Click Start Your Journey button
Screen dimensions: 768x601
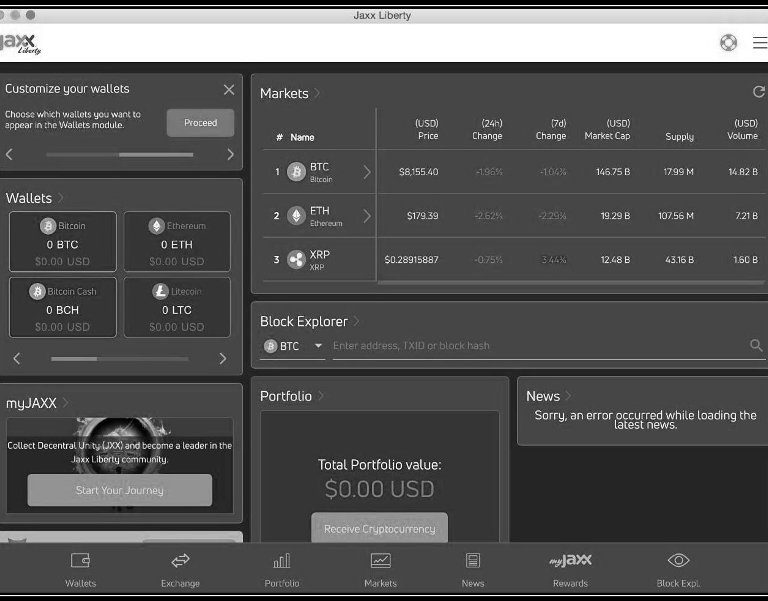[120, 490]
